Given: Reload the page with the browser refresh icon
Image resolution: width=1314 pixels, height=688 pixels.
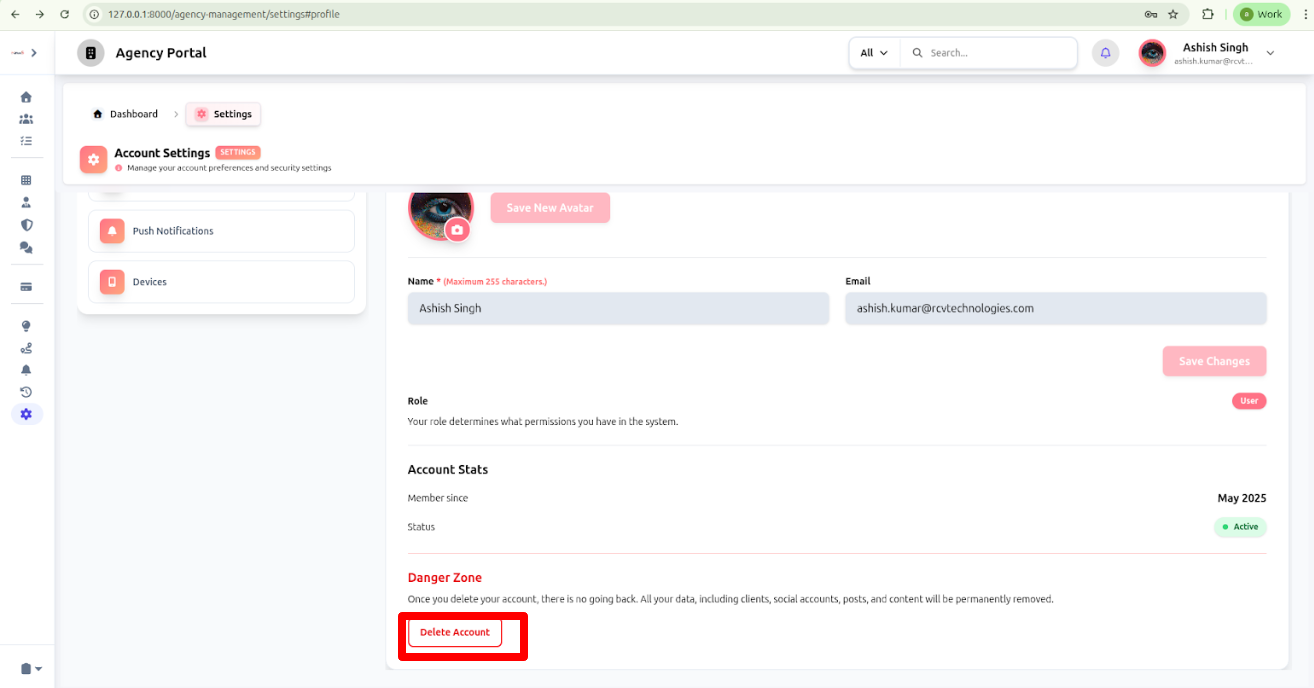Looking at the screenshot, I should click(64, 14).
